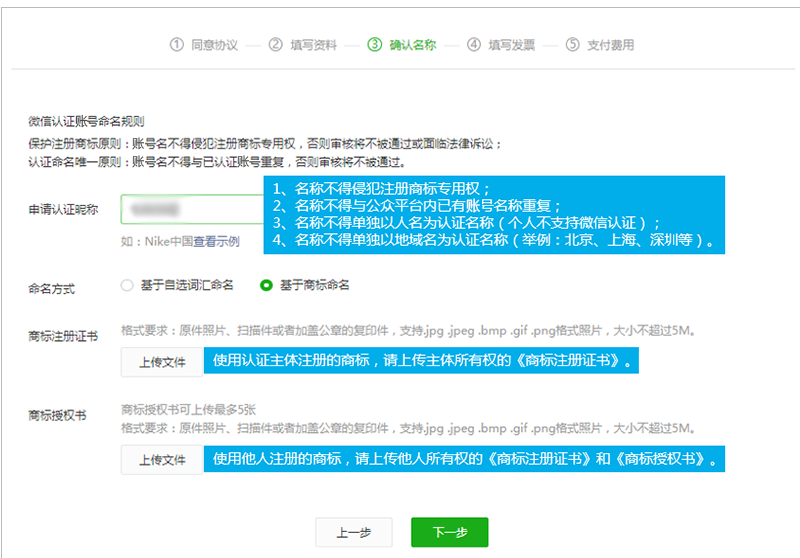Click the step 2 circled number icon
This screenshot has height=558, width=800.
275,45
